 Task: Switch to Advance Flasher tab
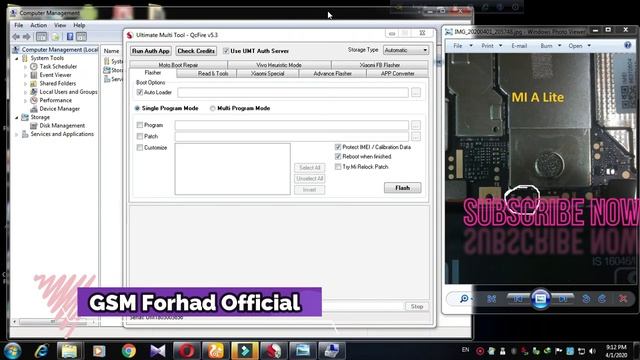[x=332, y=73]
